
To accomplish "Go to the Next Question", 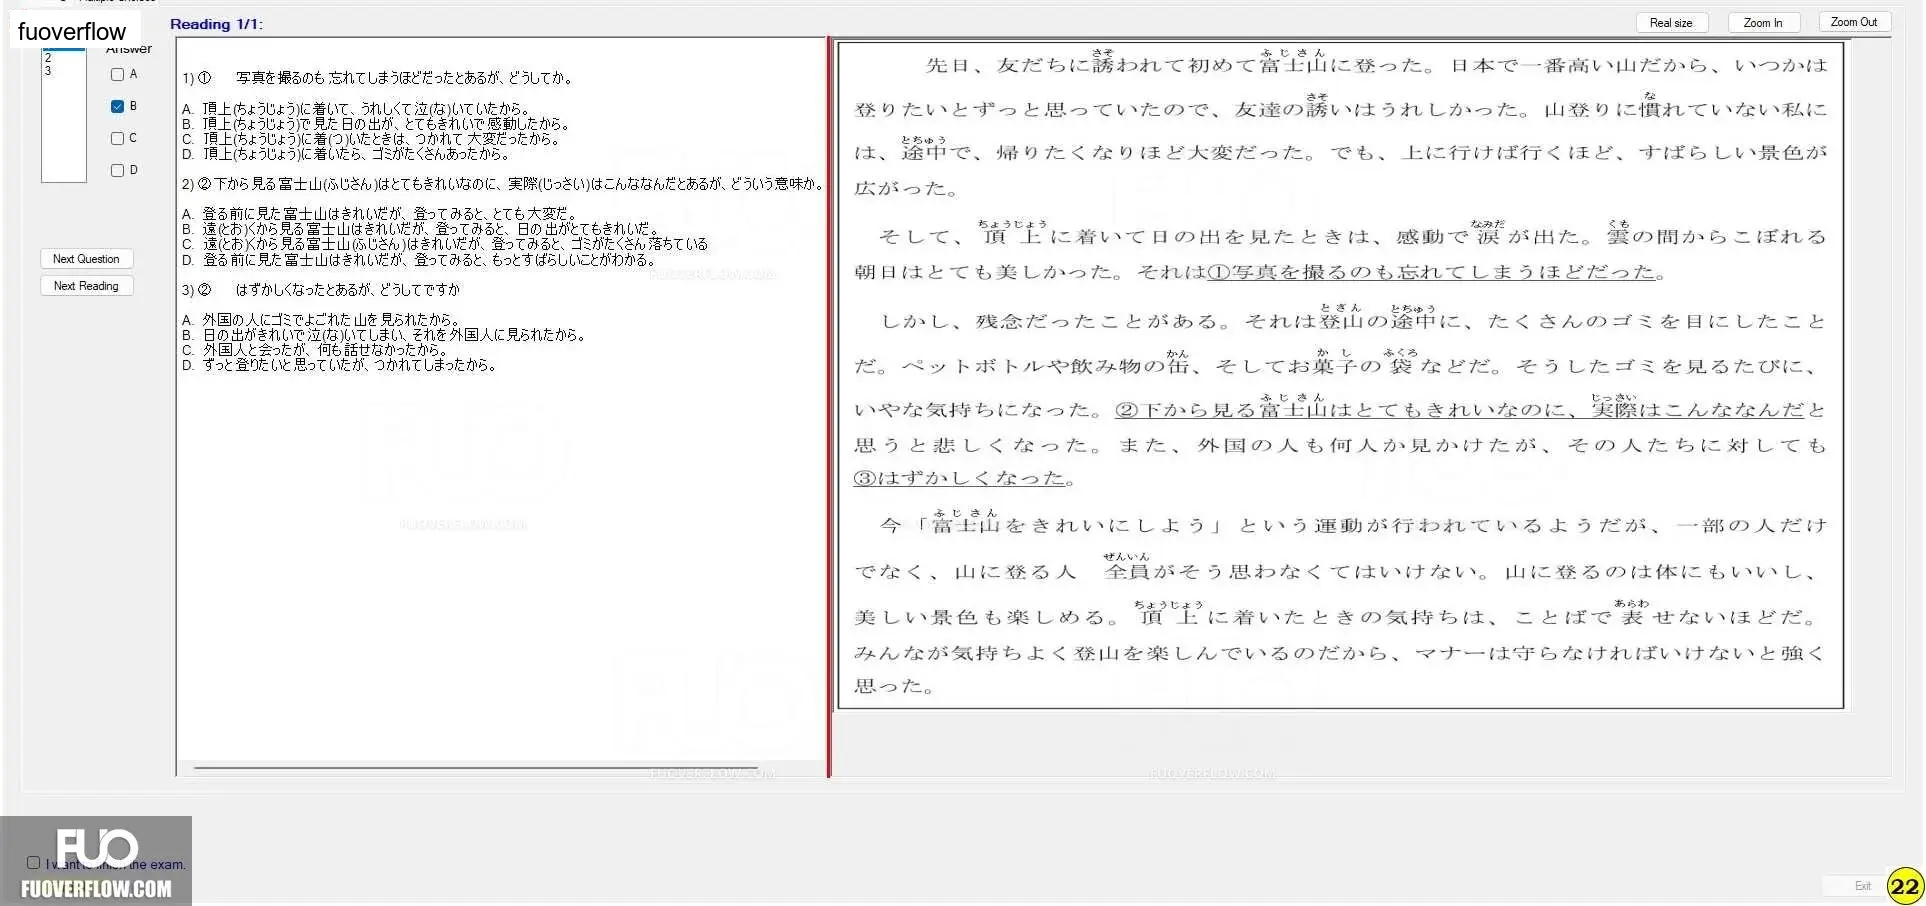I will click(x=86, y=259).
